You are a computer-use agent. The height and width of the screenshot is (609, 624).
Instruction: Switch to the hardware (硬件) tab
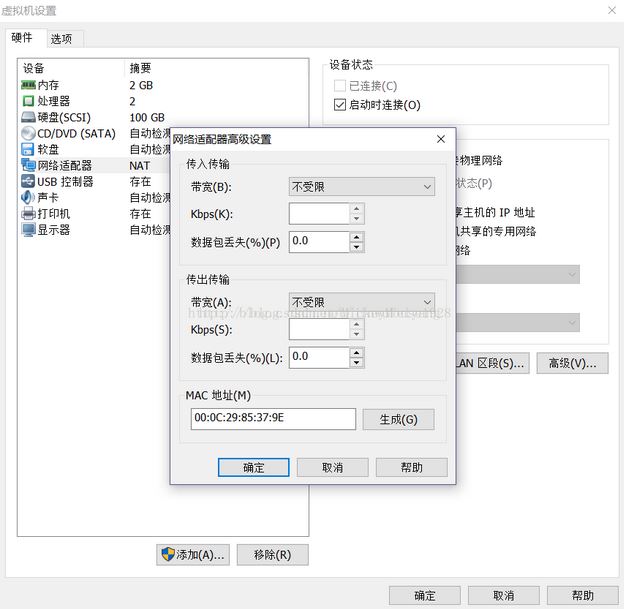pyautogui.click(x=22, y=38)
